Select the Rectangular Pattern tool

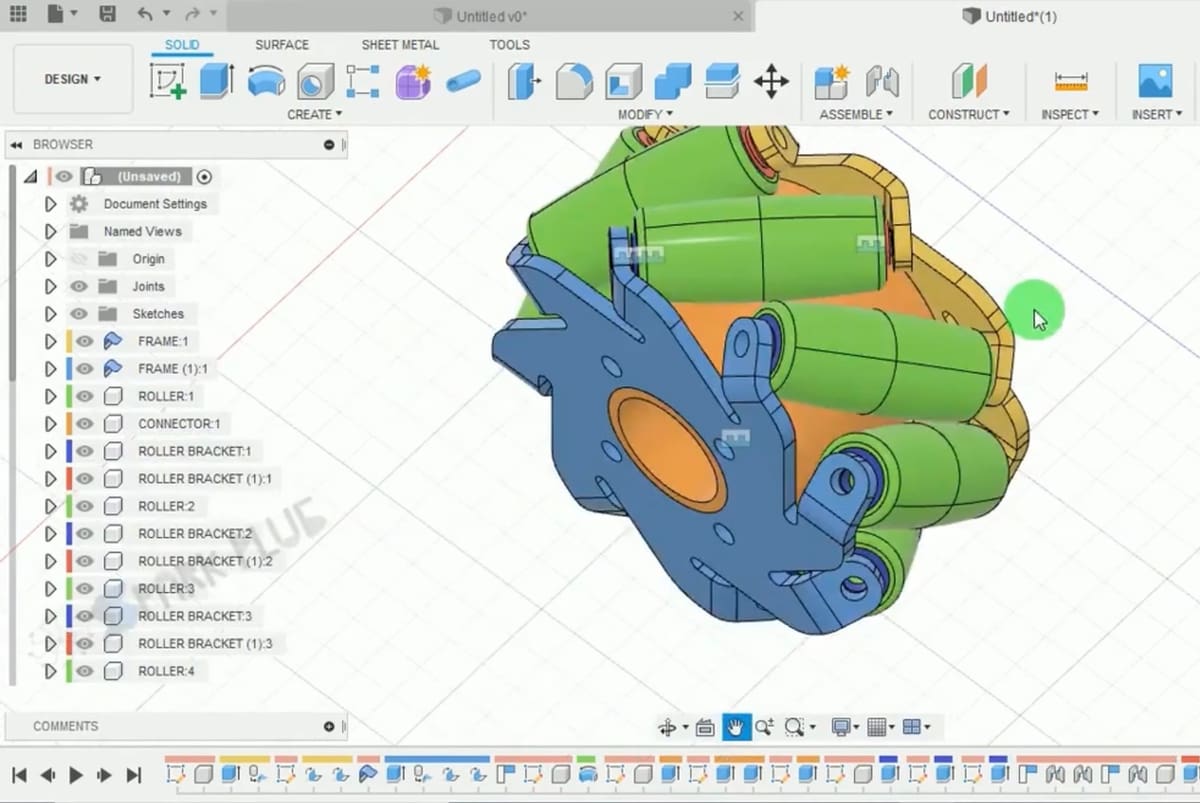(364, 81)
